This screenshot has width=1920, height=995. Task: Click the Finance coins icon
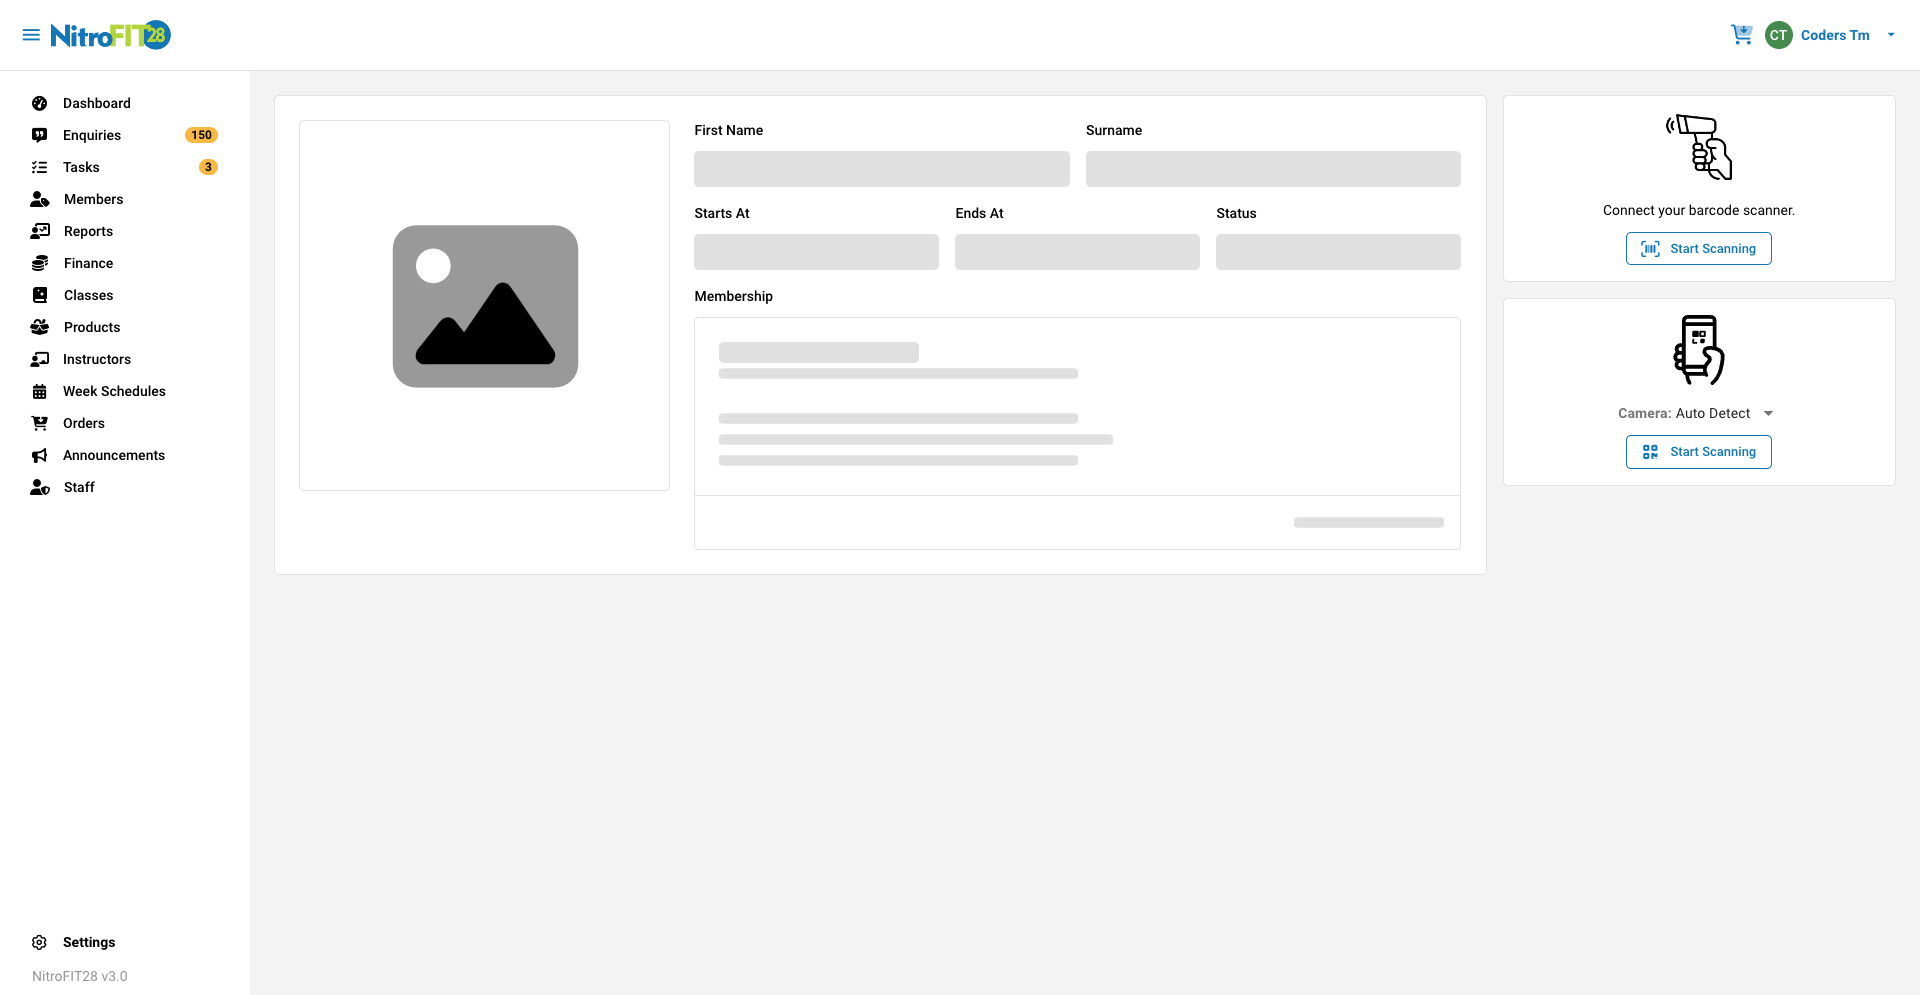point(39,263)
